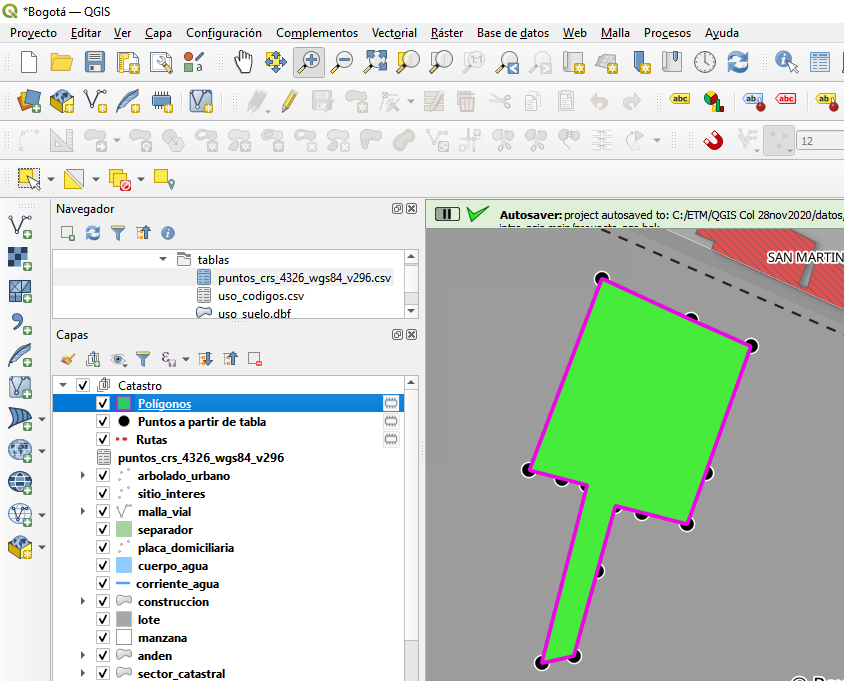The image size is (844, 681).
Task: Hide the cuerpo_agua layer
Action: (x=103, y=566)
